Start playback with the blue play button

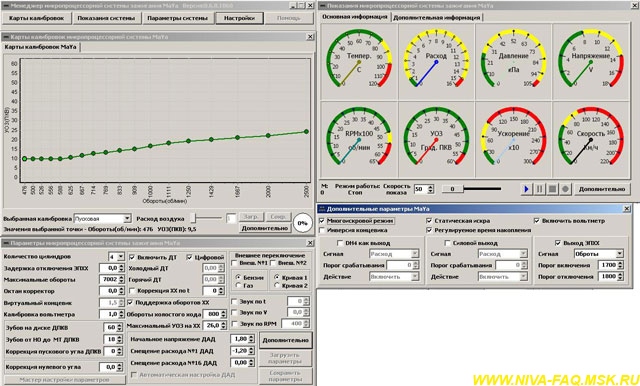click(527, 189)
